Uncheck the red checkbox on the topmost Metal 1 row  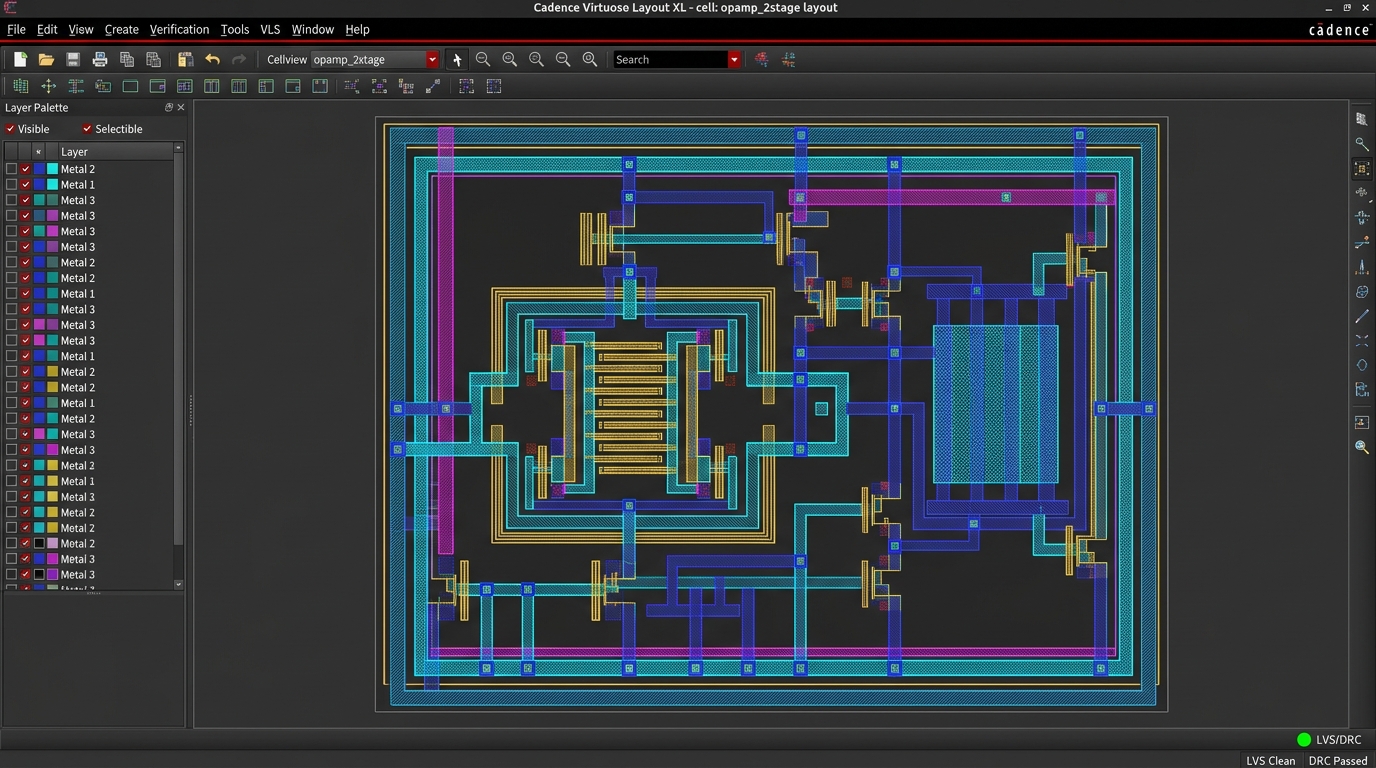coord(26,185)
